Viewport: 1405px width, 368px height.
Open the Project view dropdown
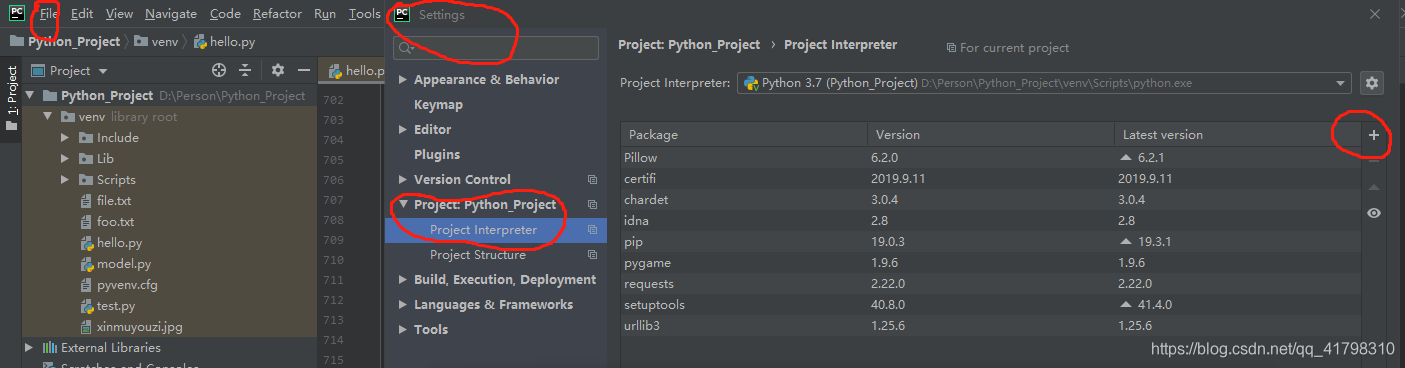point(70,71)
